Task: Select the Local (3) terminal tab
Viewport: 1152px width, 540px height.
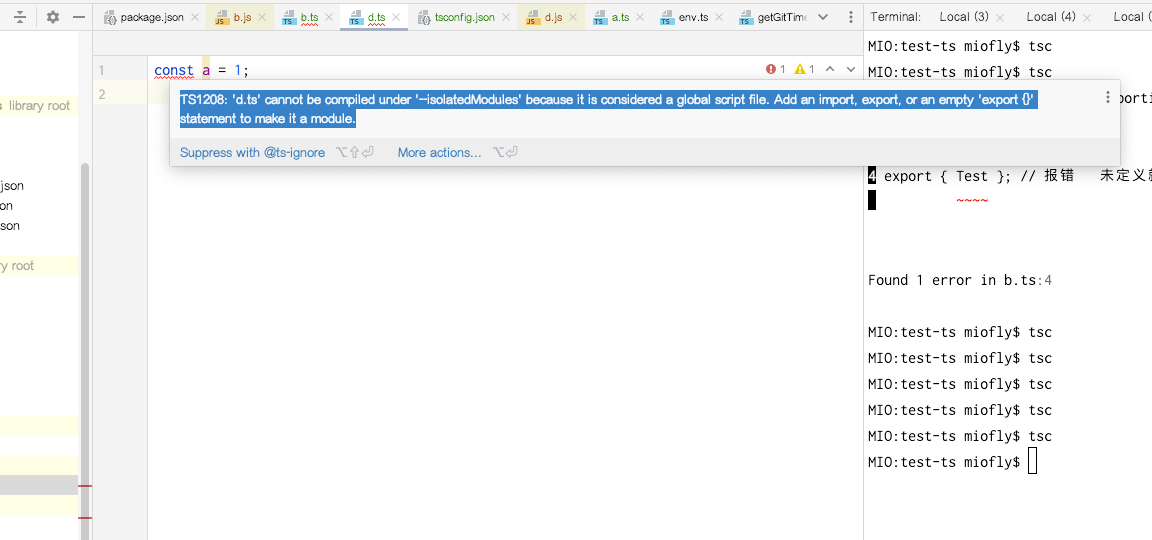Action: point(964,17)
